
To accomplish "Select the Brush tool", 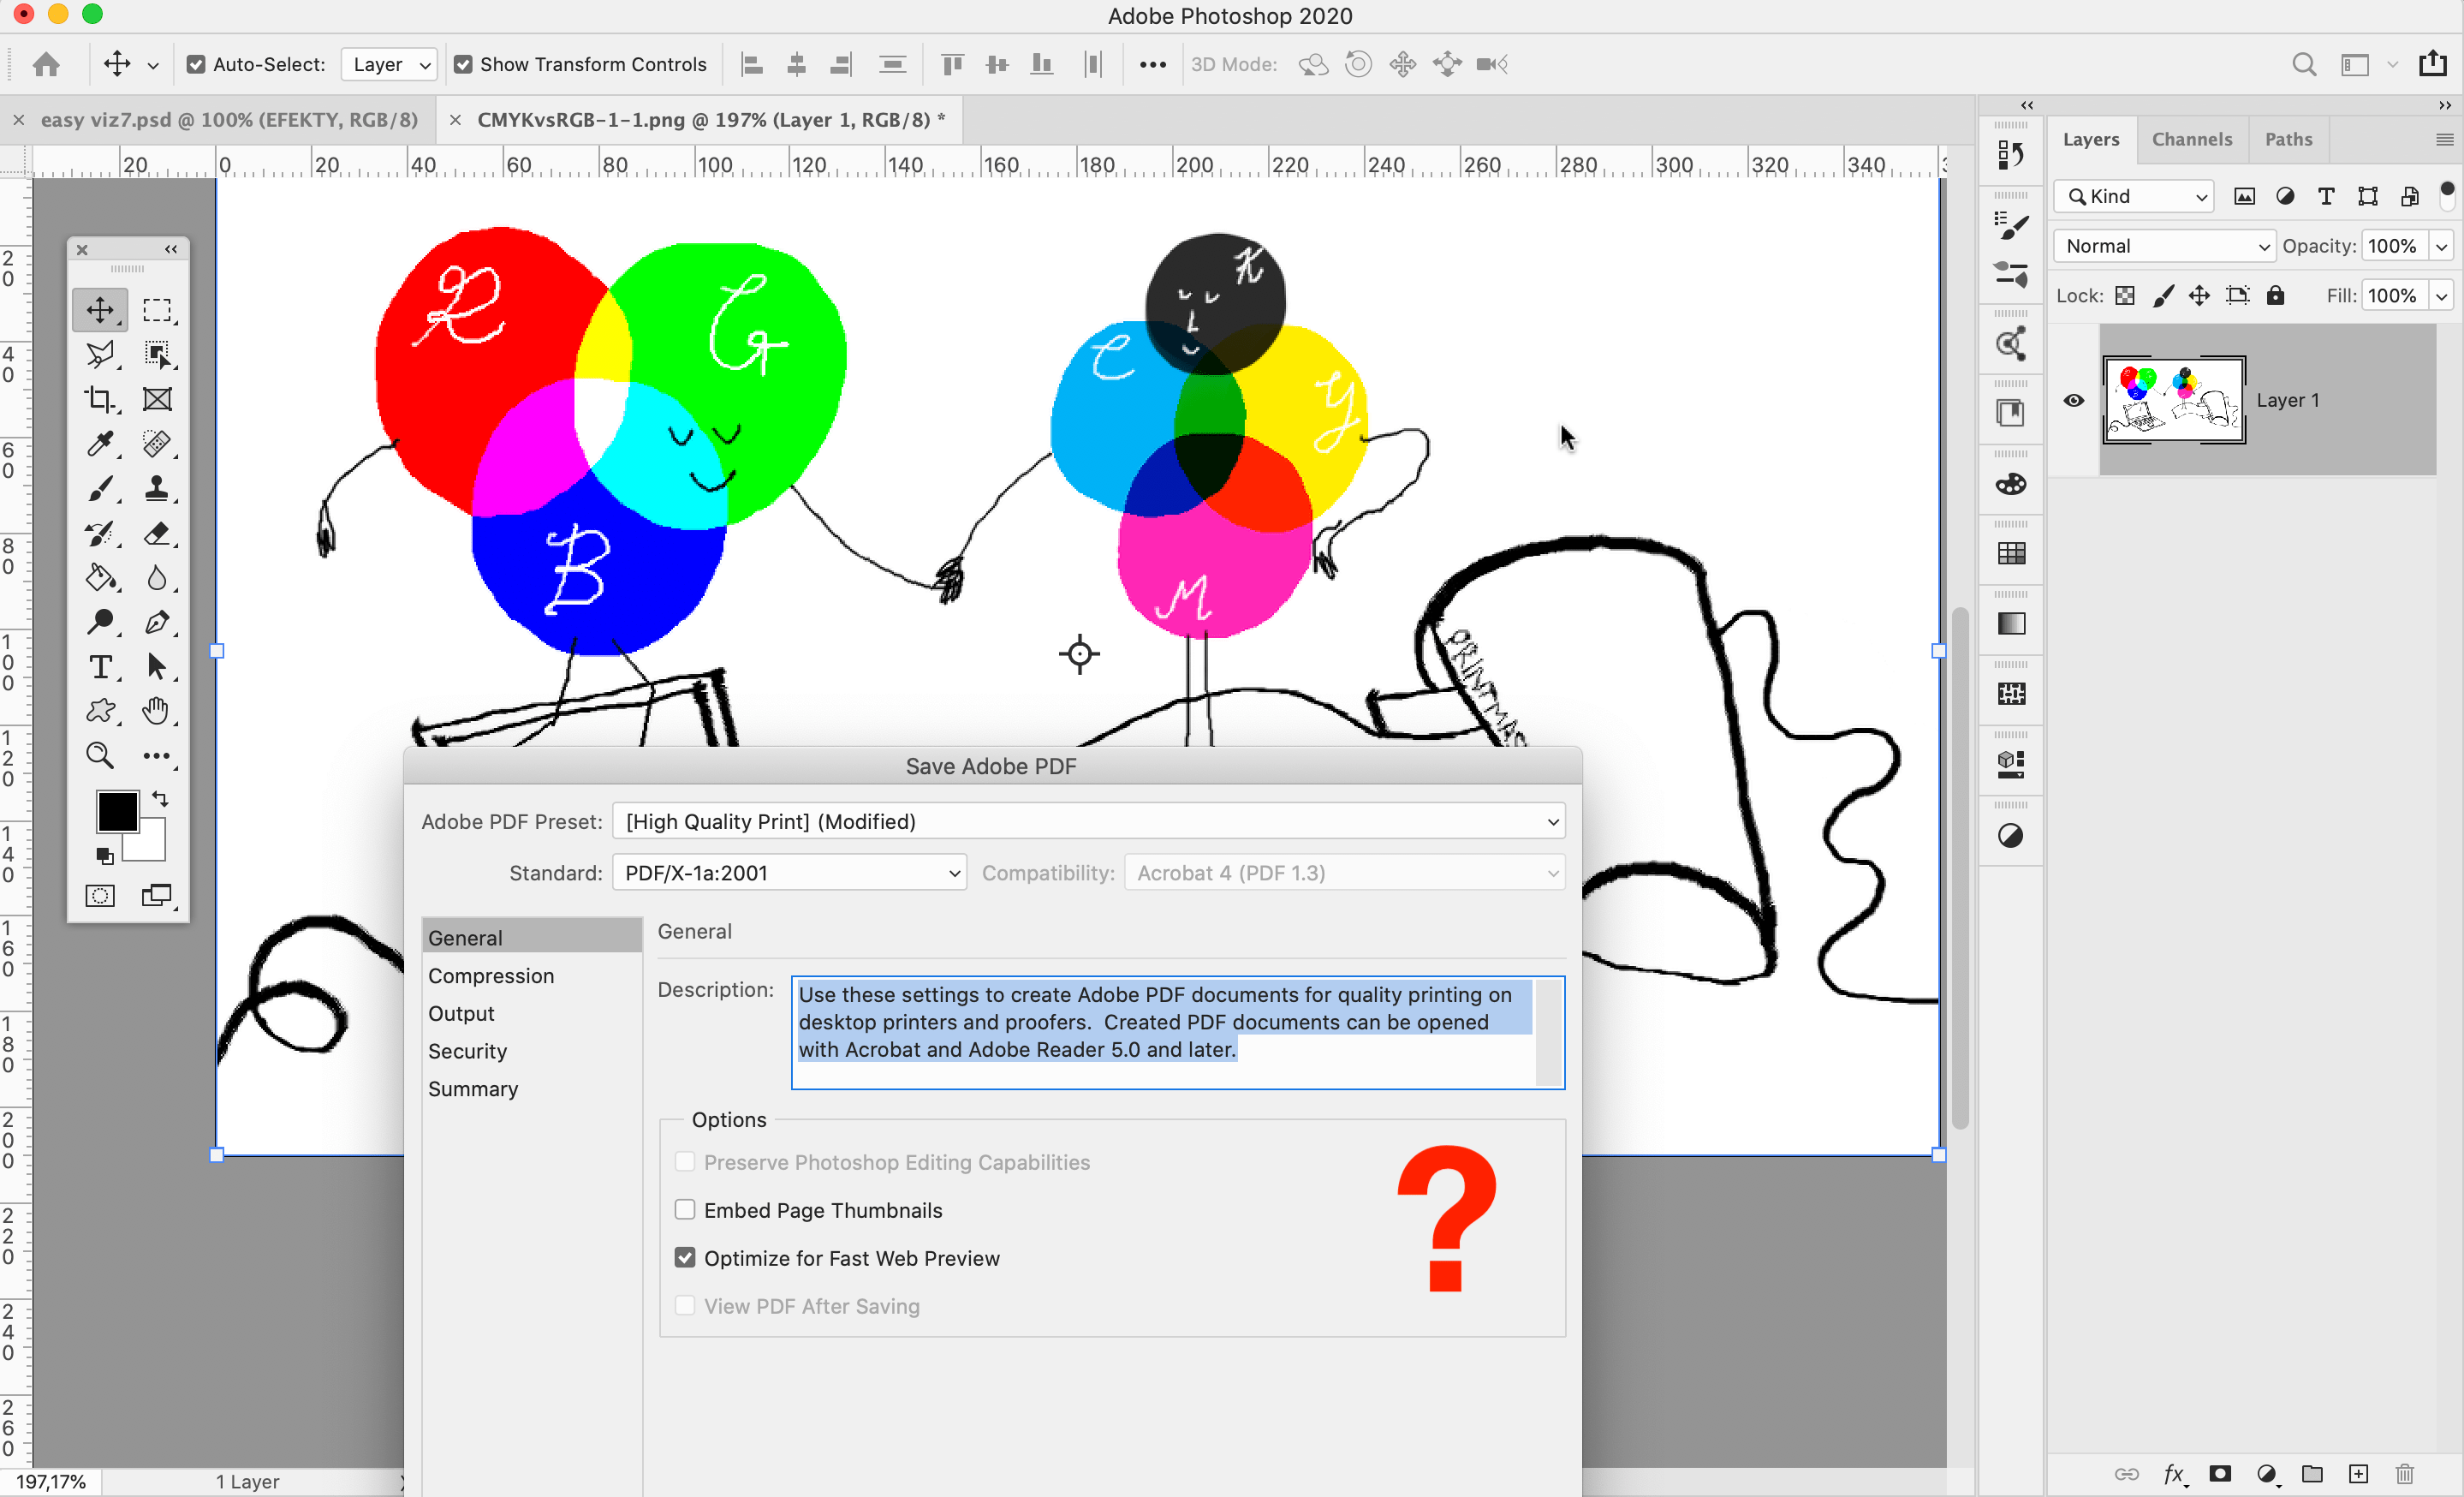I will click(100, 488).
